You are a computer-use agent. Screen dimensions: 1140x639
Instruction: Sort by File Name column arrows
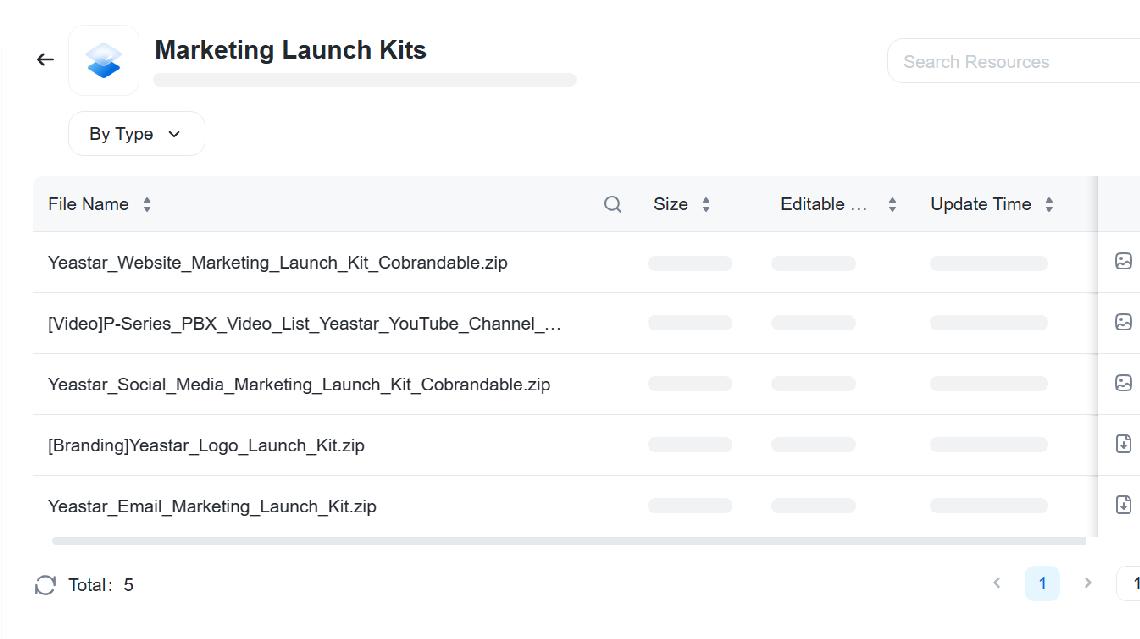coord(147,204)
